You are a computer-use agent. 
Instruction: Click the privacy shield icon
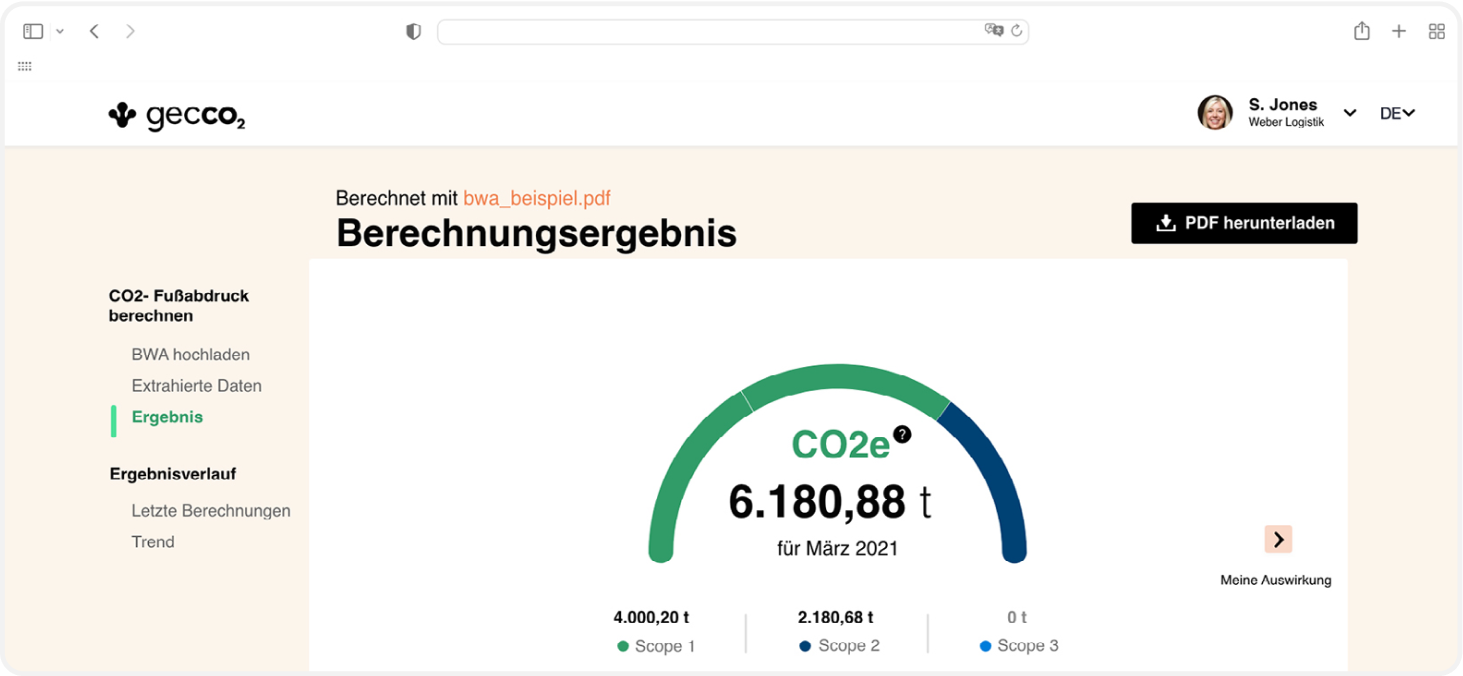413,32
